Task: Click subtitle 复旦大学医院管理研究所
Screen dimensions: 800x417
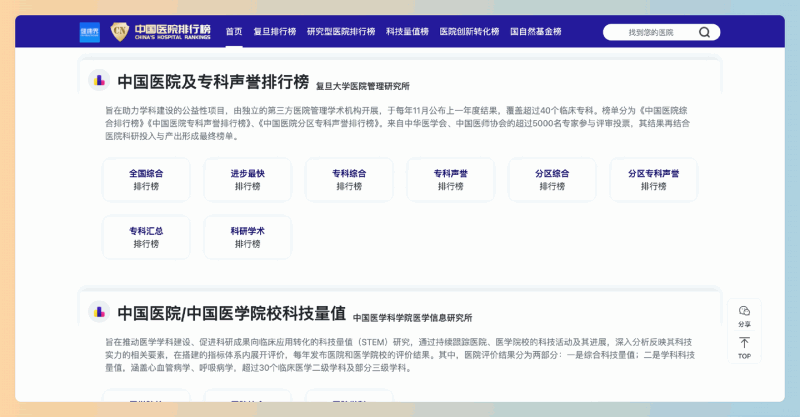Action: click(x=363, y=86)
